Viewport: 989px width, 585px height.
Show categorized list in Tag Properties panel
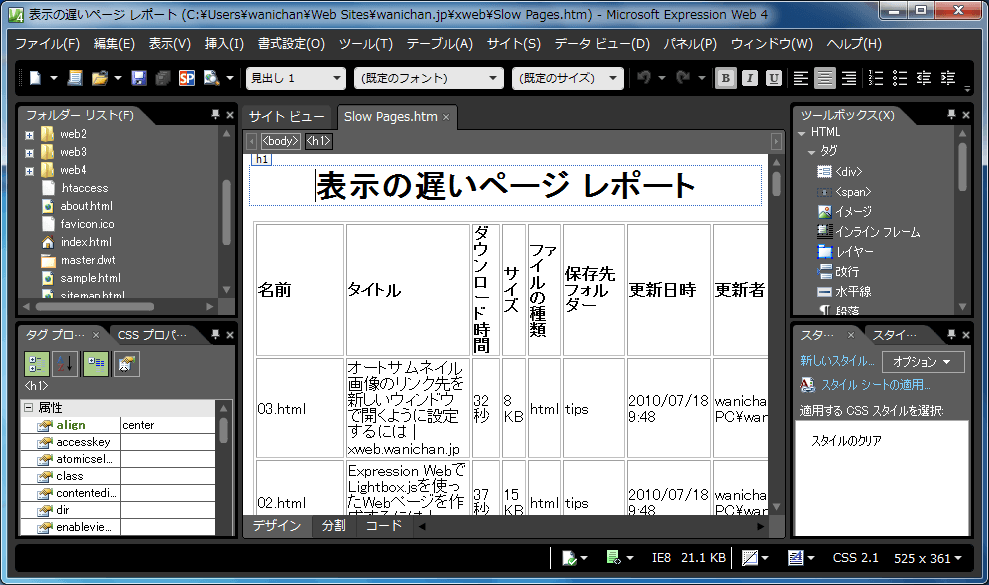[x=37, y=363]
